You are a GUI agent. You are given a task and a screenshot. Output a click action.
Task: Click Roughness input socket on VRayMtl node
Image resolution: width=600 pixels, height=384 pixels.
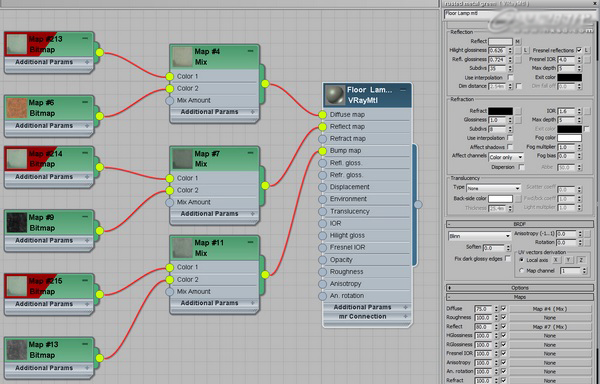pyautogui.click(x=323, y=272)
